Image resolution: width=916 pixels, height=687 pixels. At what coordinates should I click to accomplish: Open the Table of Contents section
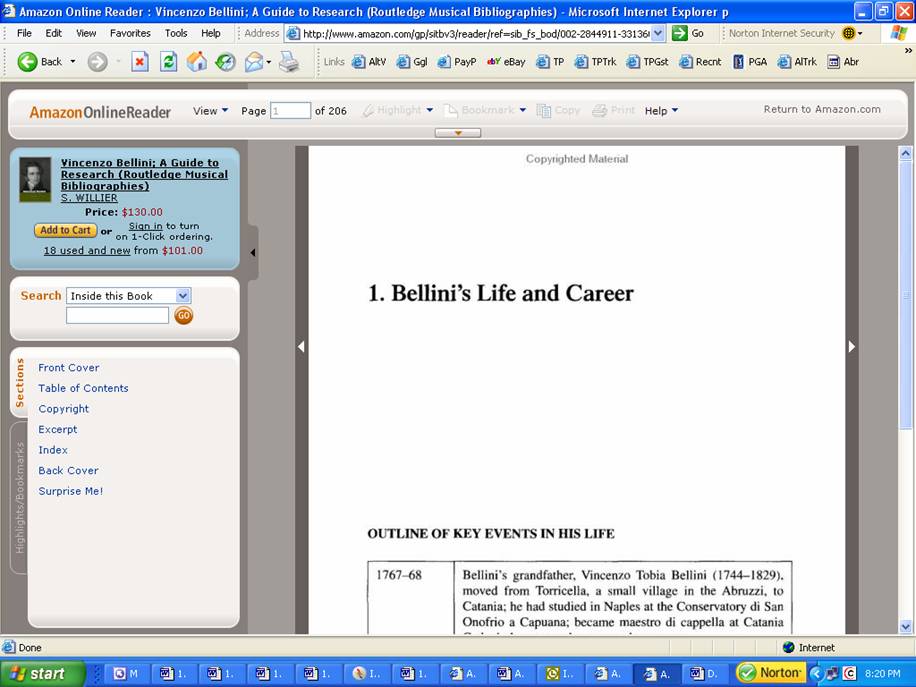(83, 388)
